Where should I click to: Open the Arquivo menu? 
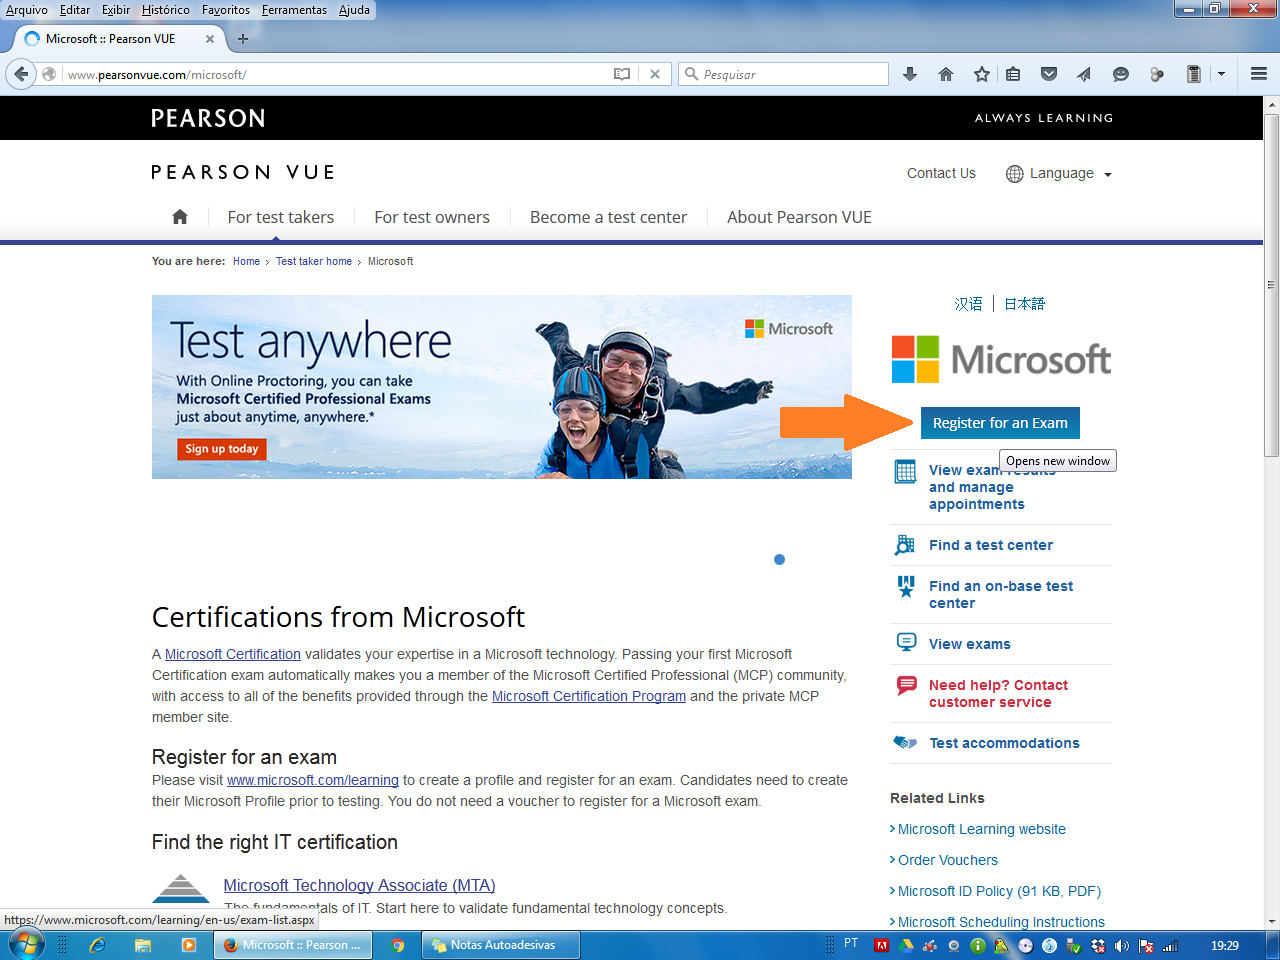coord(27,10)
